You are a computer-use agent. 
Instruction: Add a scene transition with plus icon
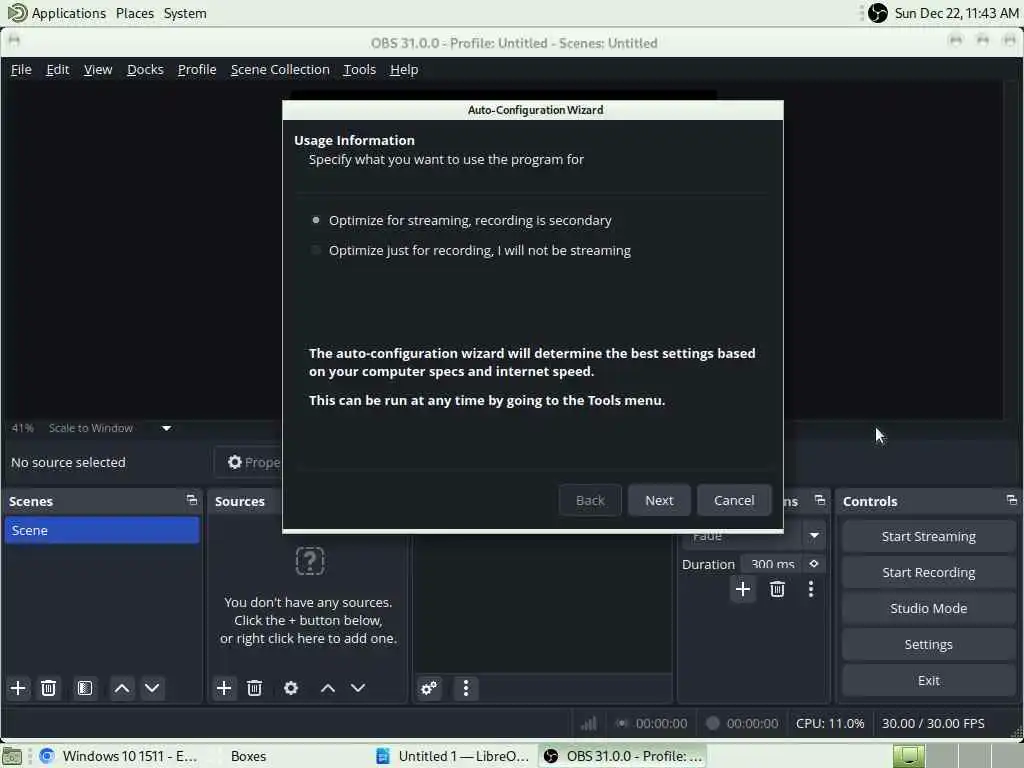(x=743, y=589)
